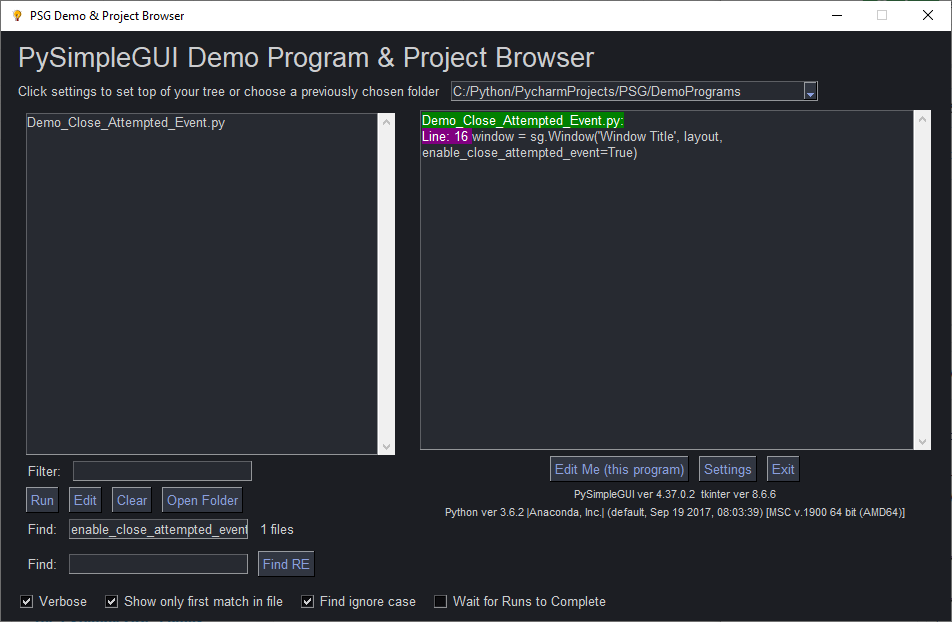The image size is (952, 622).
Task: Click the Find RE button
Action: click(285, 563)
